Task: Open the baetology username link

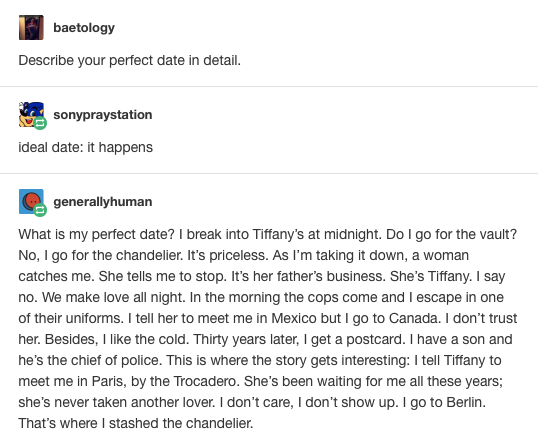Action: tap(84, 28)
